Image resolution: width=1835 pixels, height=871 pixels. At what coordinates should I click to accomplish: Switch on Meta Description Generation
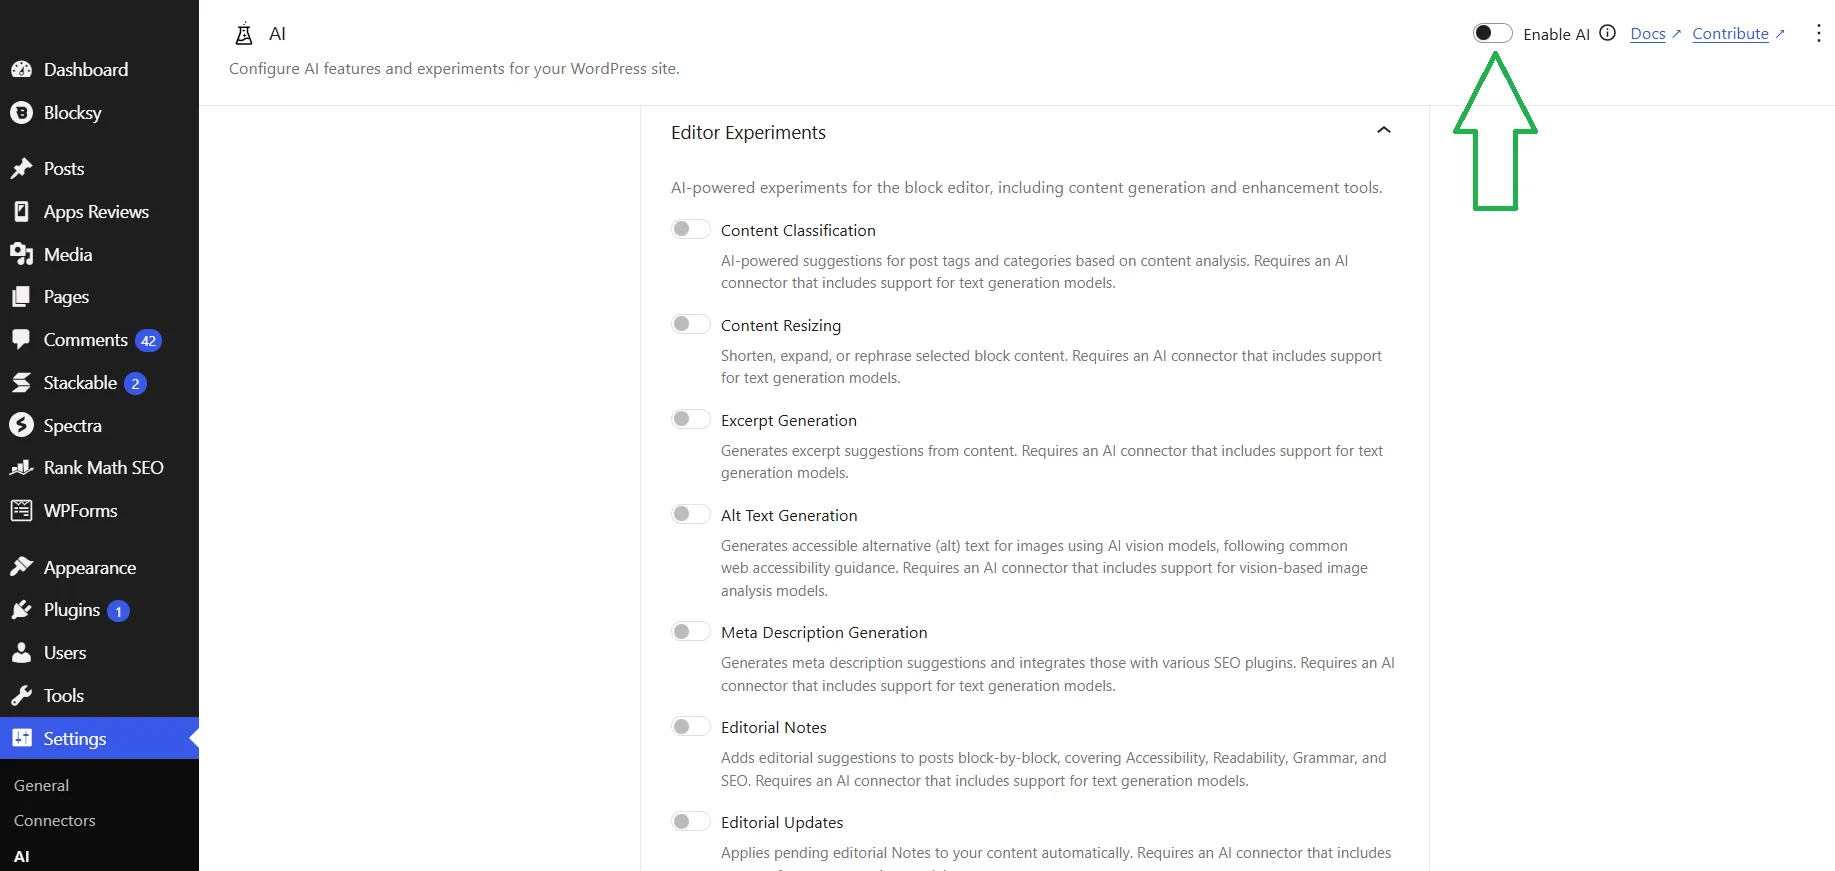(690, 631)
